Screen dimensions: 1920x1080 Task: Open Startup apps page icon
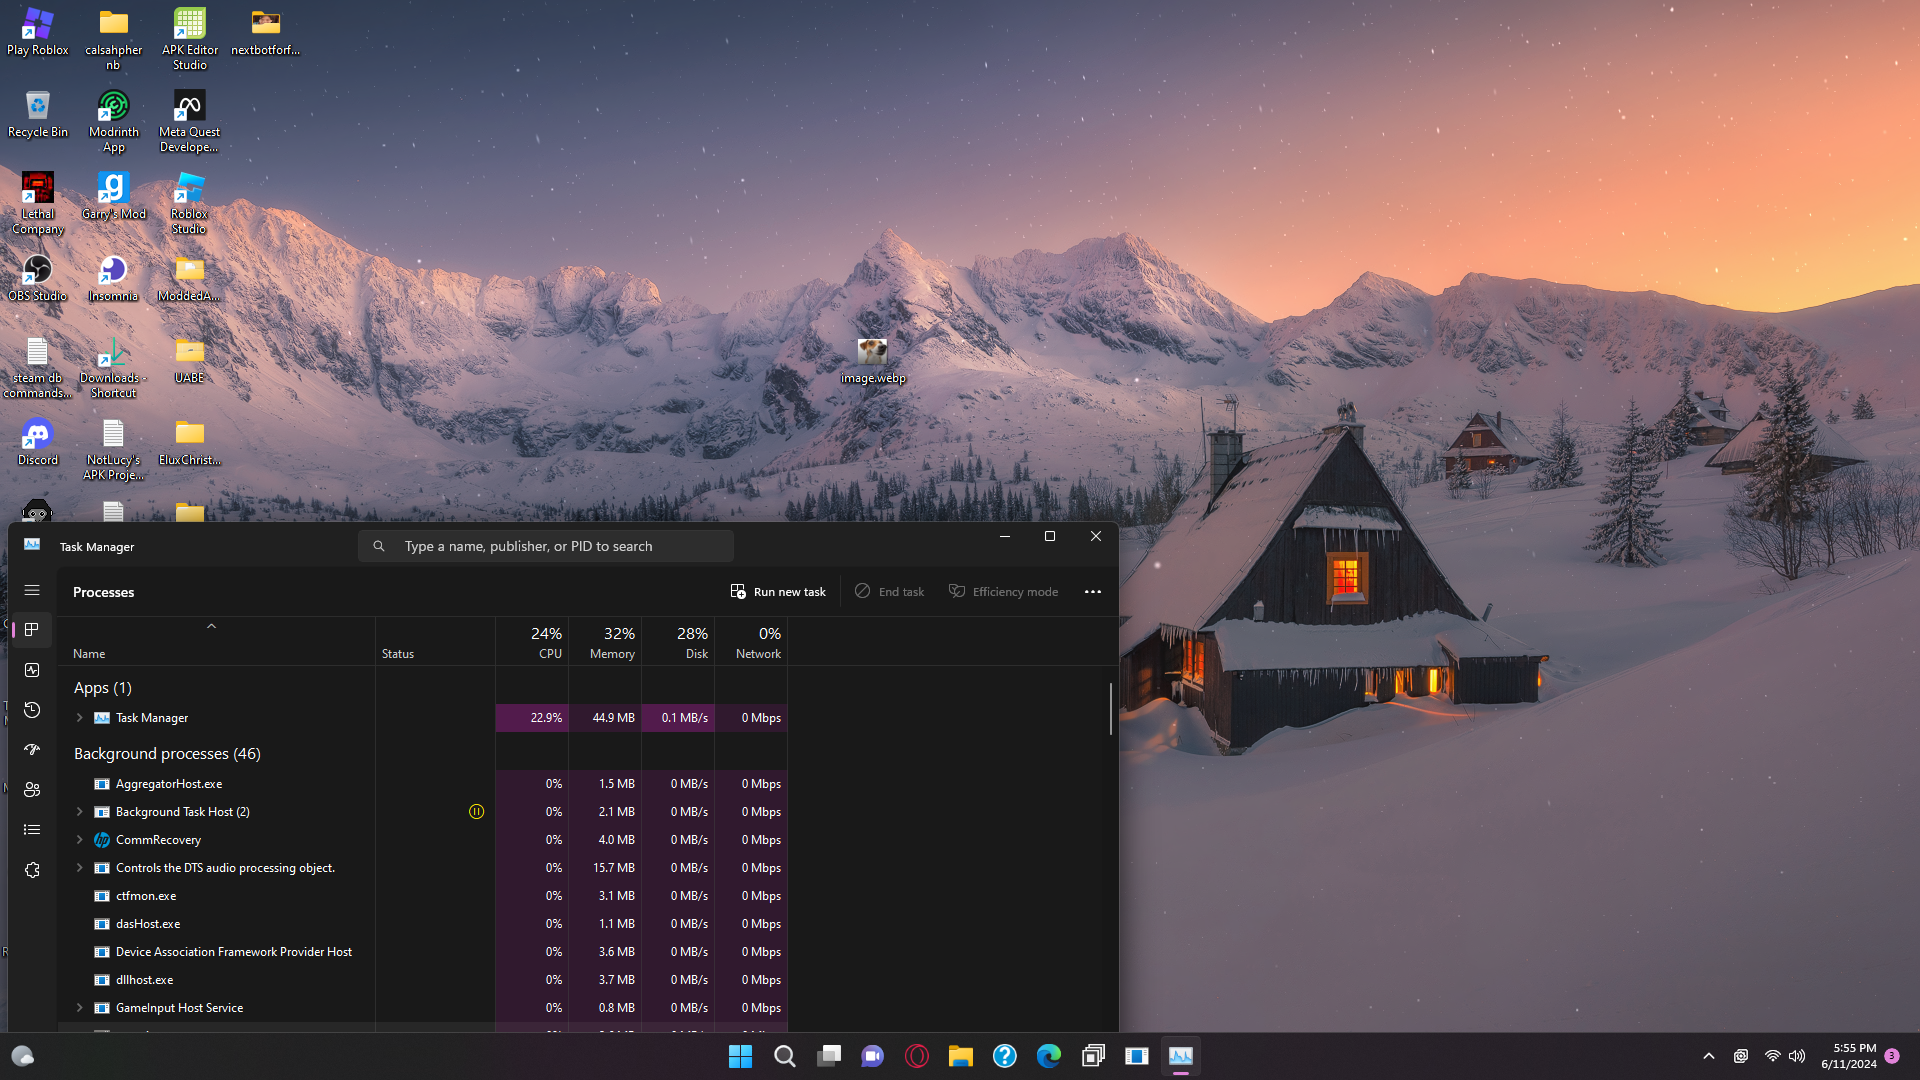(32, 750)
